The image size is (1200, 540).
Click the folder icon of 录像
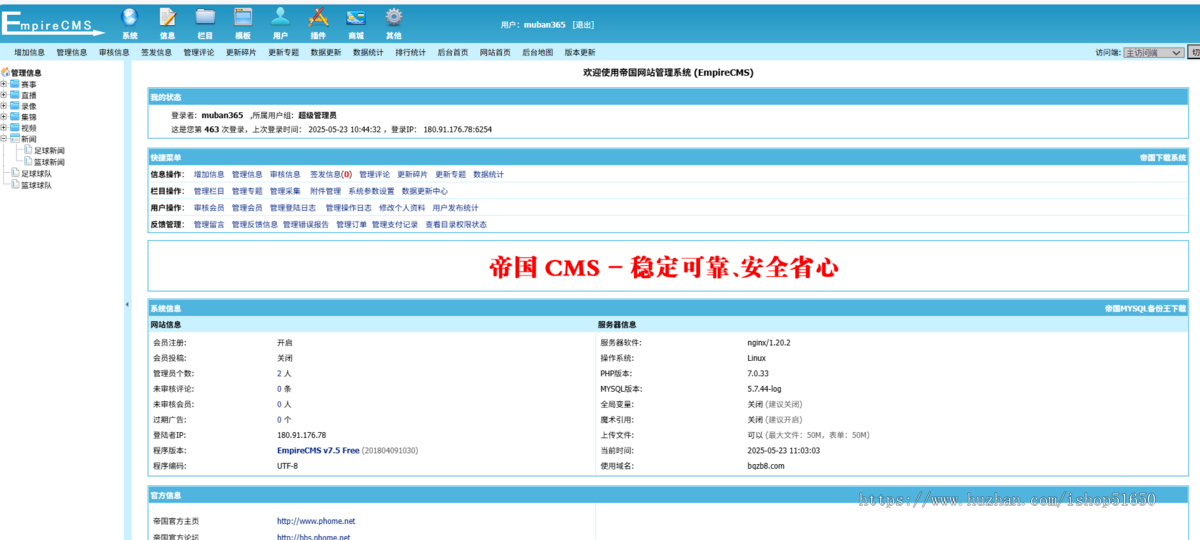tap(15, 106)
